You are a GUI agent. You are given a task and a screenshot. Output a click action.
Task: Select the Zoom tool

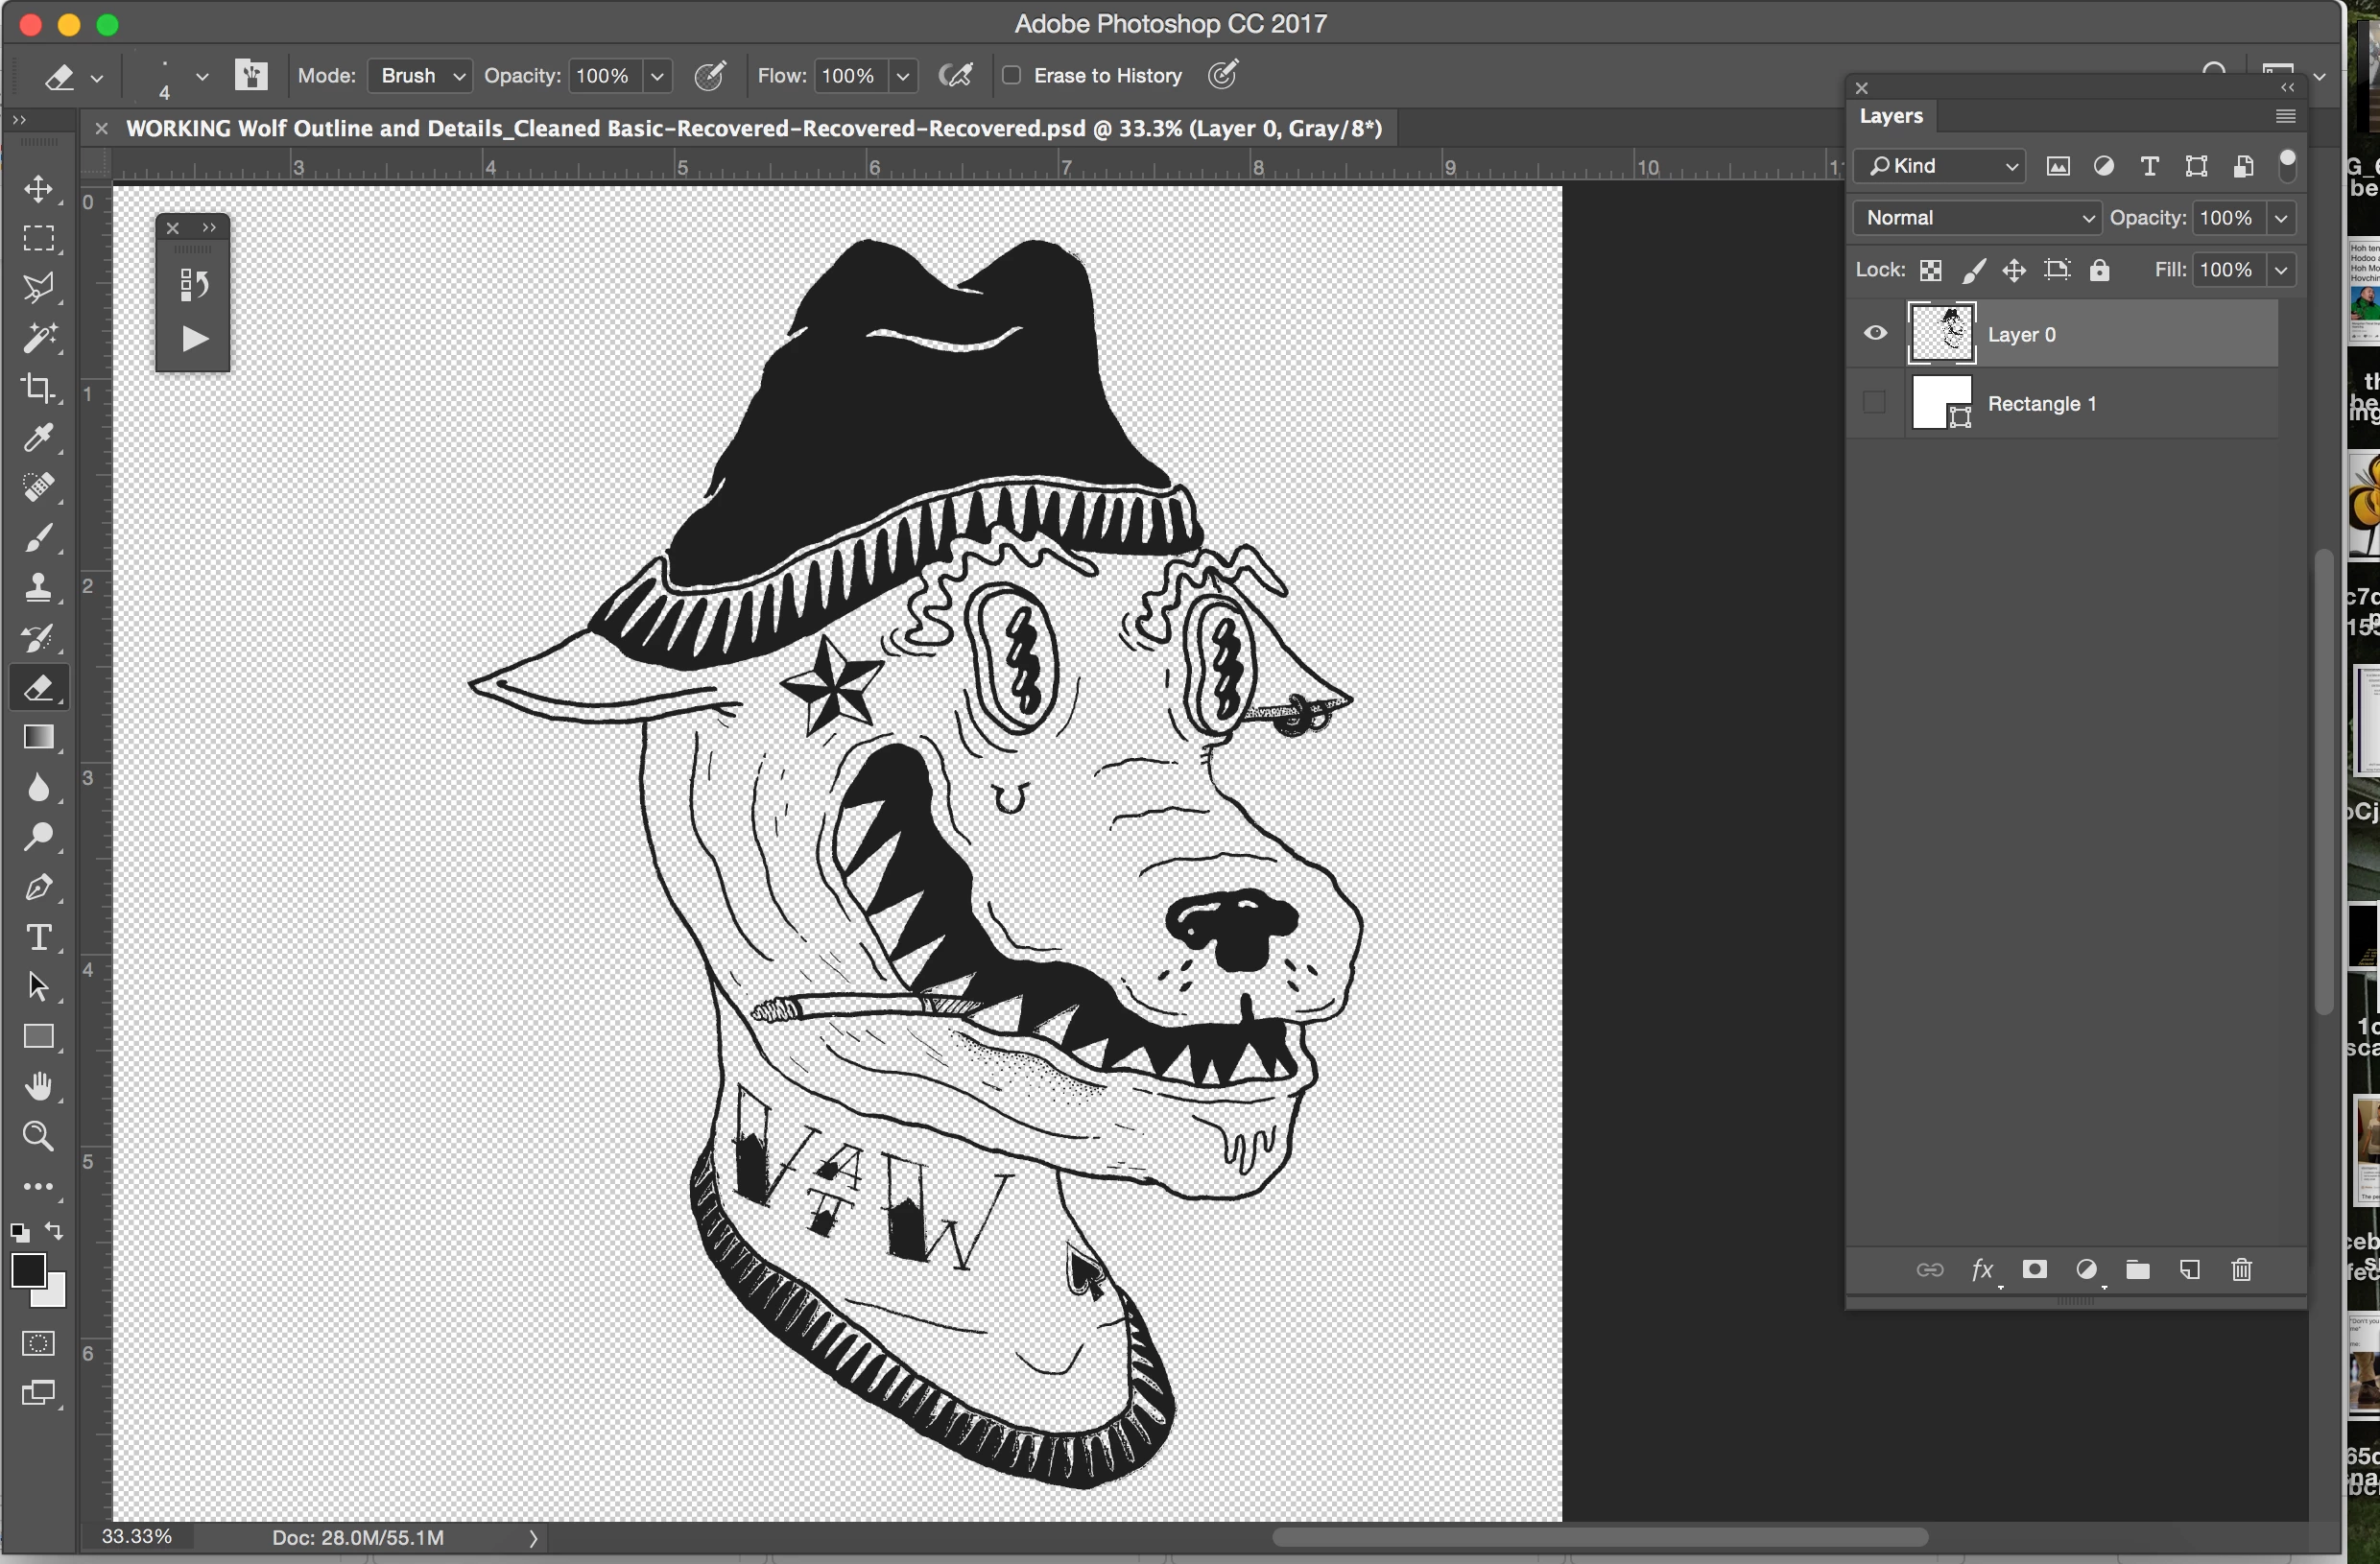pos(38,1136)
